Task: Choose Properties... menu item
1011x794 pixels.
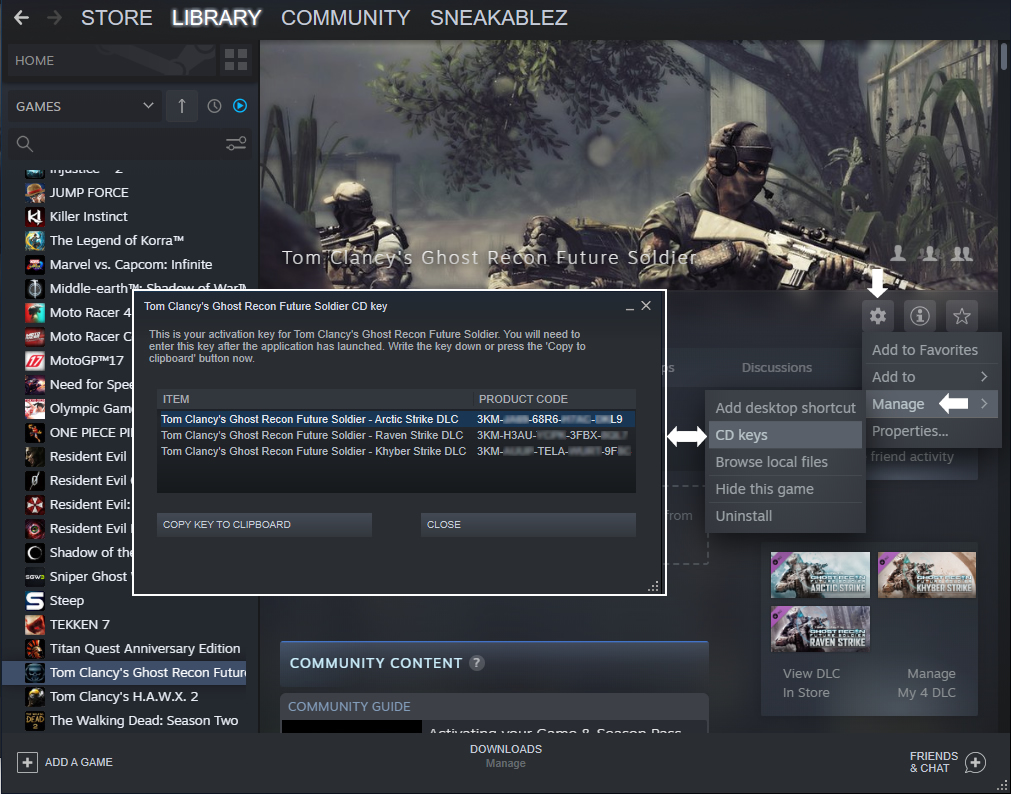Action: click(932, 431)
